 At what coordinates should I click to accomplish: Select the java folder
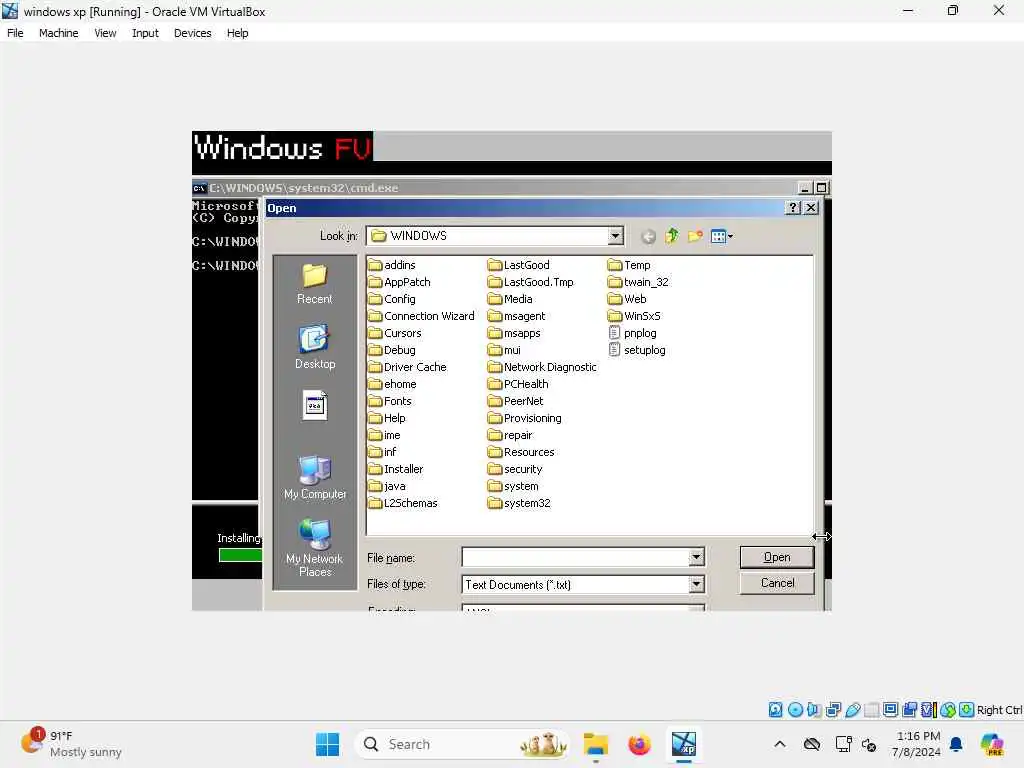[387, 486]
